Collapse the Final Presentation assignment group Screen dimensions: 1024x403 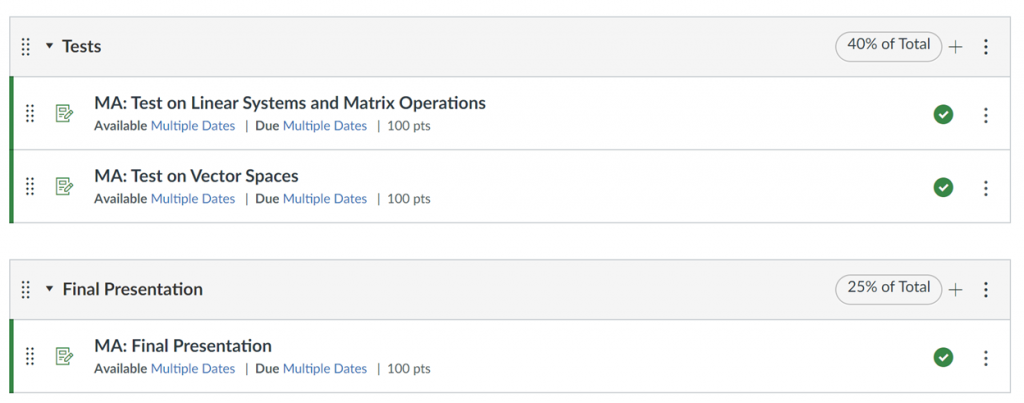[49, 289]
